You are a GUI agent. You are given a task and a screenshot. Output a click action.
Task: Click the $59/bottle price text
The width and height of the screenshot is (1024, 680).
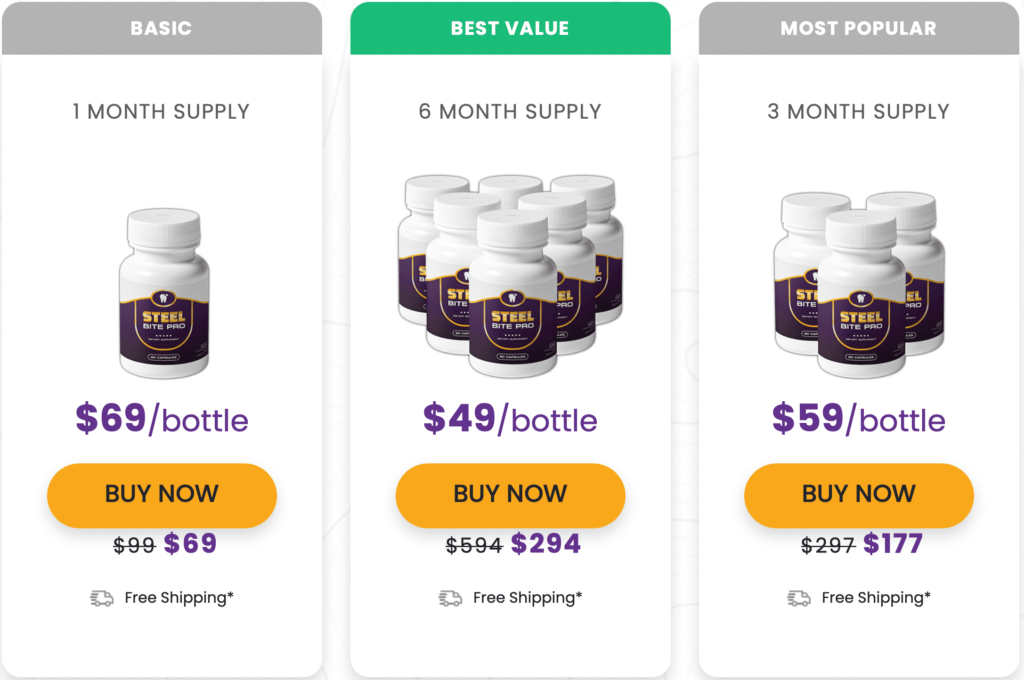click(x=859, y=419)
